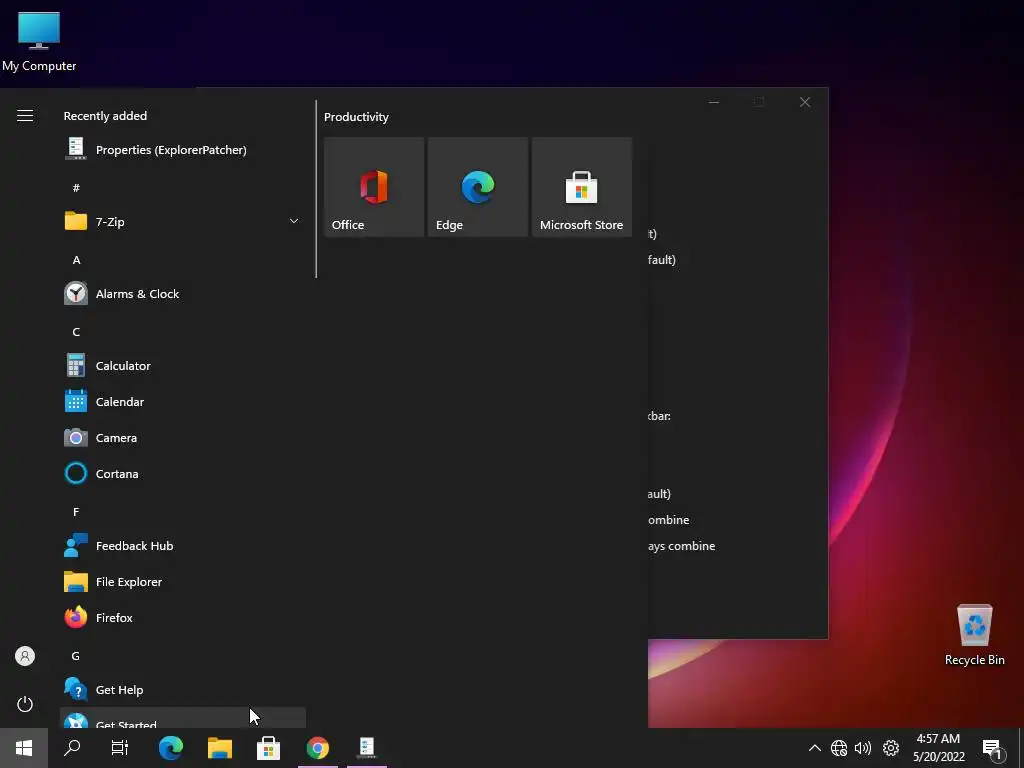
Task: Open the Edge tile in Productivity
Action: click(478, 187)
